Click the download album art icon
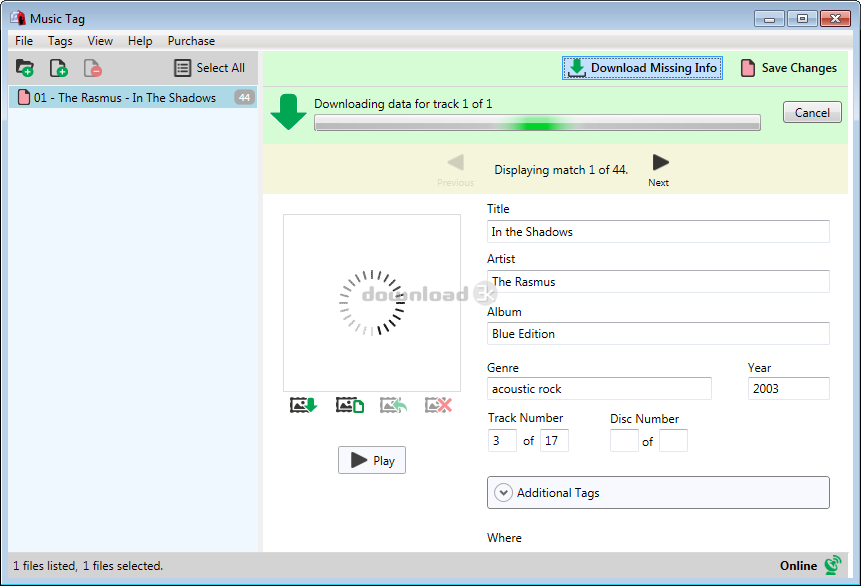The height and width of the screenshot is (586, 861). pyautogui.click(x=303, y=405)
